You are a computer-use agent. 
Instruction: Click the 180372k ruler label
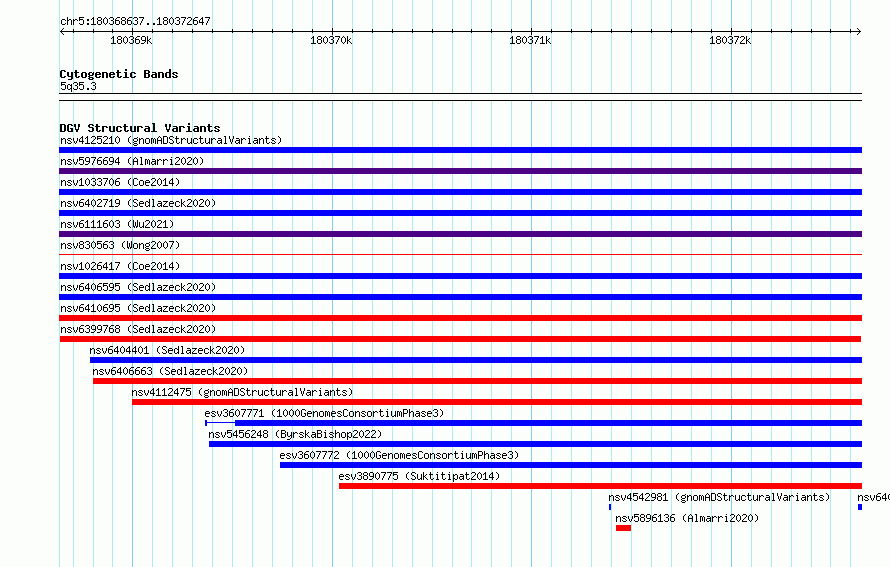[730, 40]
